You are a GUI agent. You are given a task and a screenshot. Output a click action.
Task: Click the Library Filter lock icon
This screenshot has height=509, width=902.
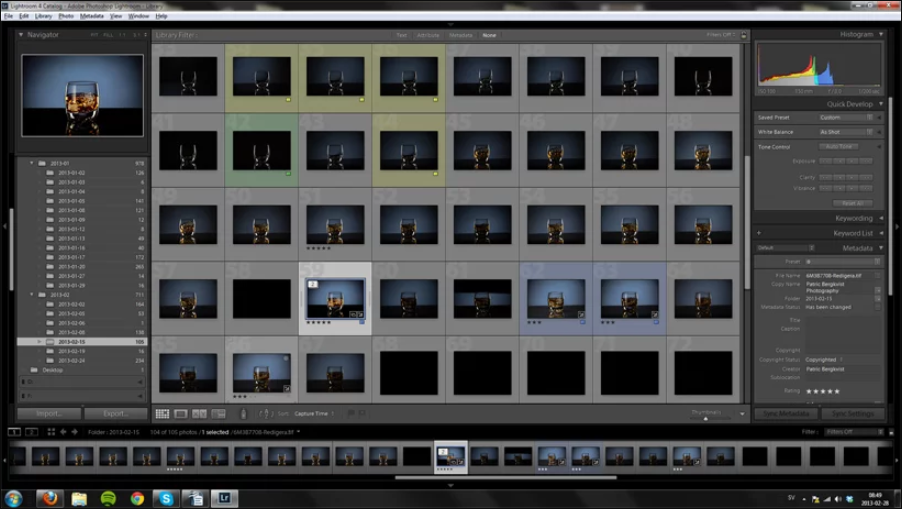point(744,35)
